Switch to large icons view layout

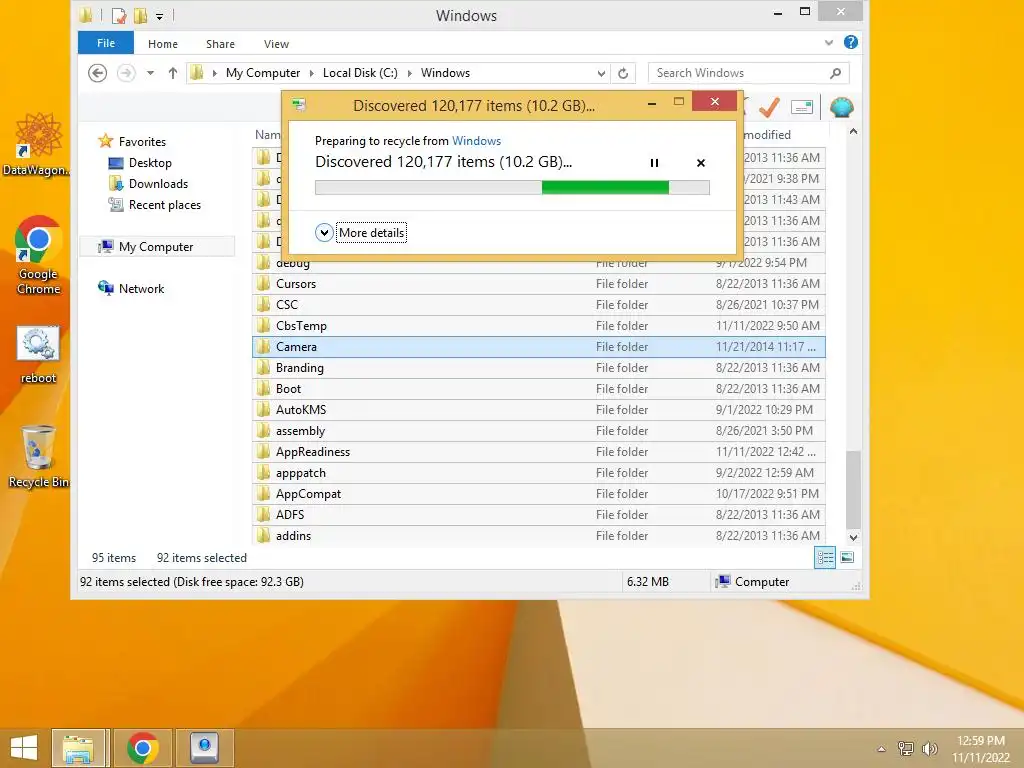click(x=847, y=558)
